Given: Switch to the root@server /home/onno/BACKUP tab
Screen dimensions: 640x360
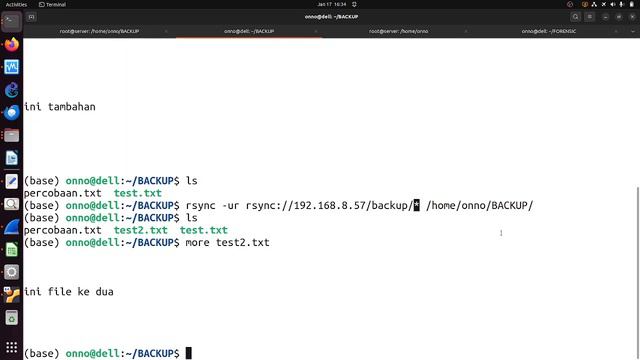Looking at the screenshot, I should coord(99,31).
